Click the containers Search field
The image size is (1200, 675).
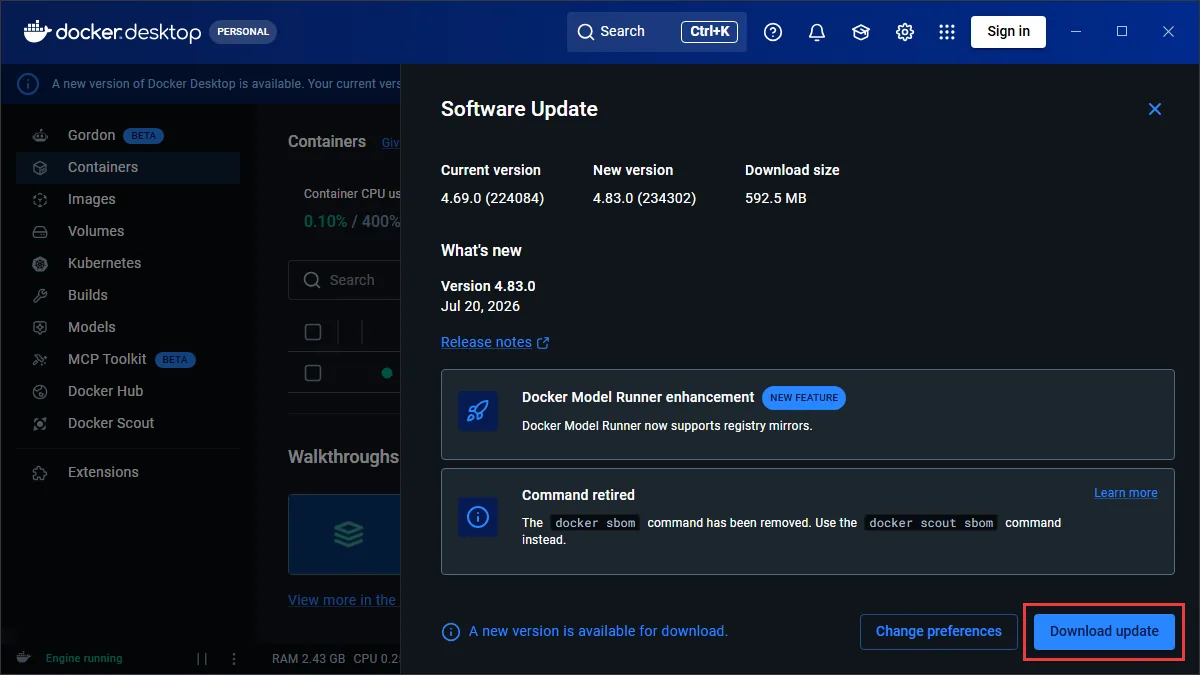(346, 280)
